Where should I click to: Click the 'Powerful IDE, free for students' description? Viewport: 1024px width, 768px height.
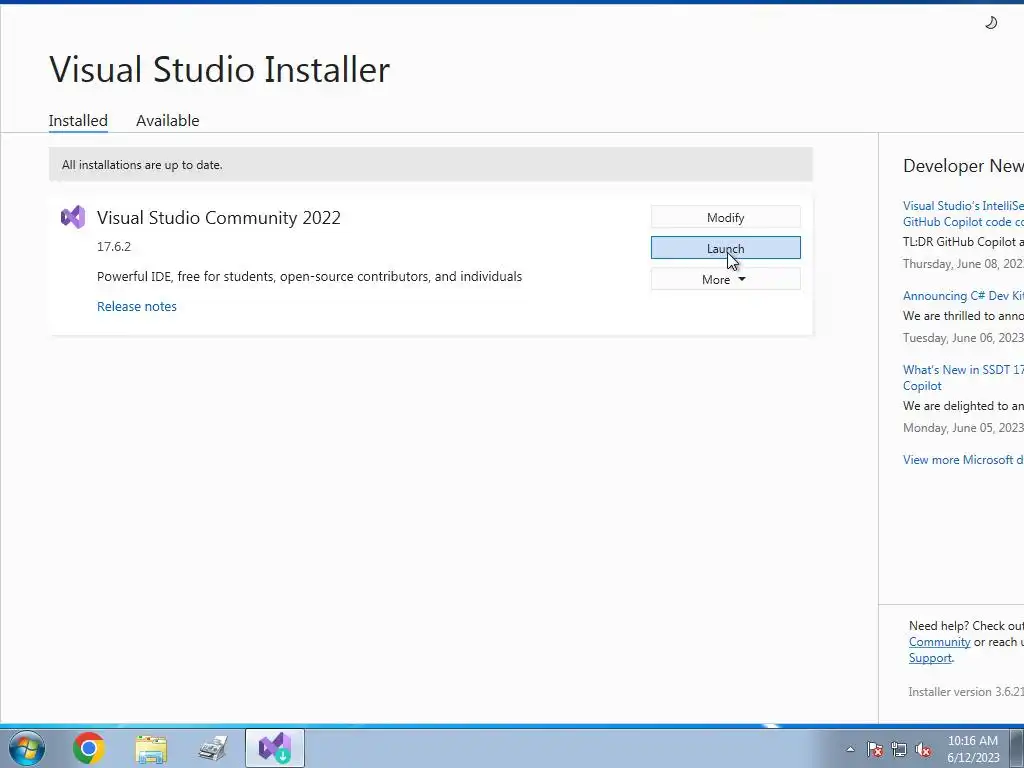tap(310, 276)
